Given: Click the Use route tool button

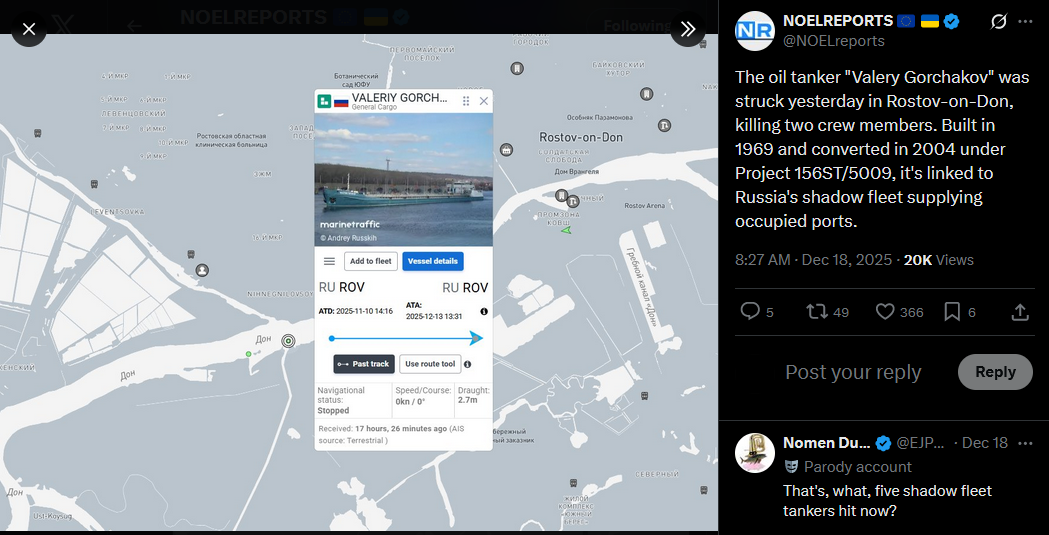Looking at the screenshot, I should [430, 364].
